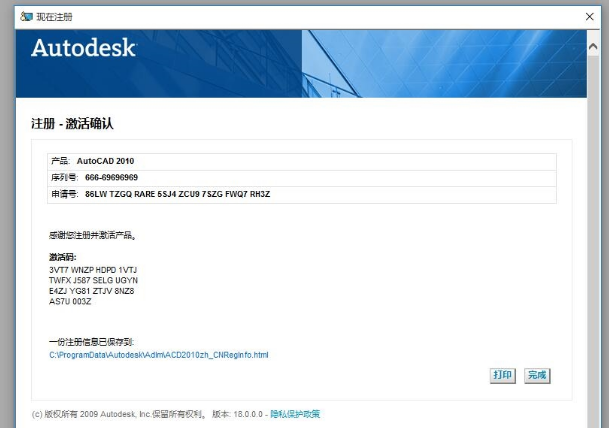
Task: Click the Autodesk logo in the banner
Action: (84, 48)
